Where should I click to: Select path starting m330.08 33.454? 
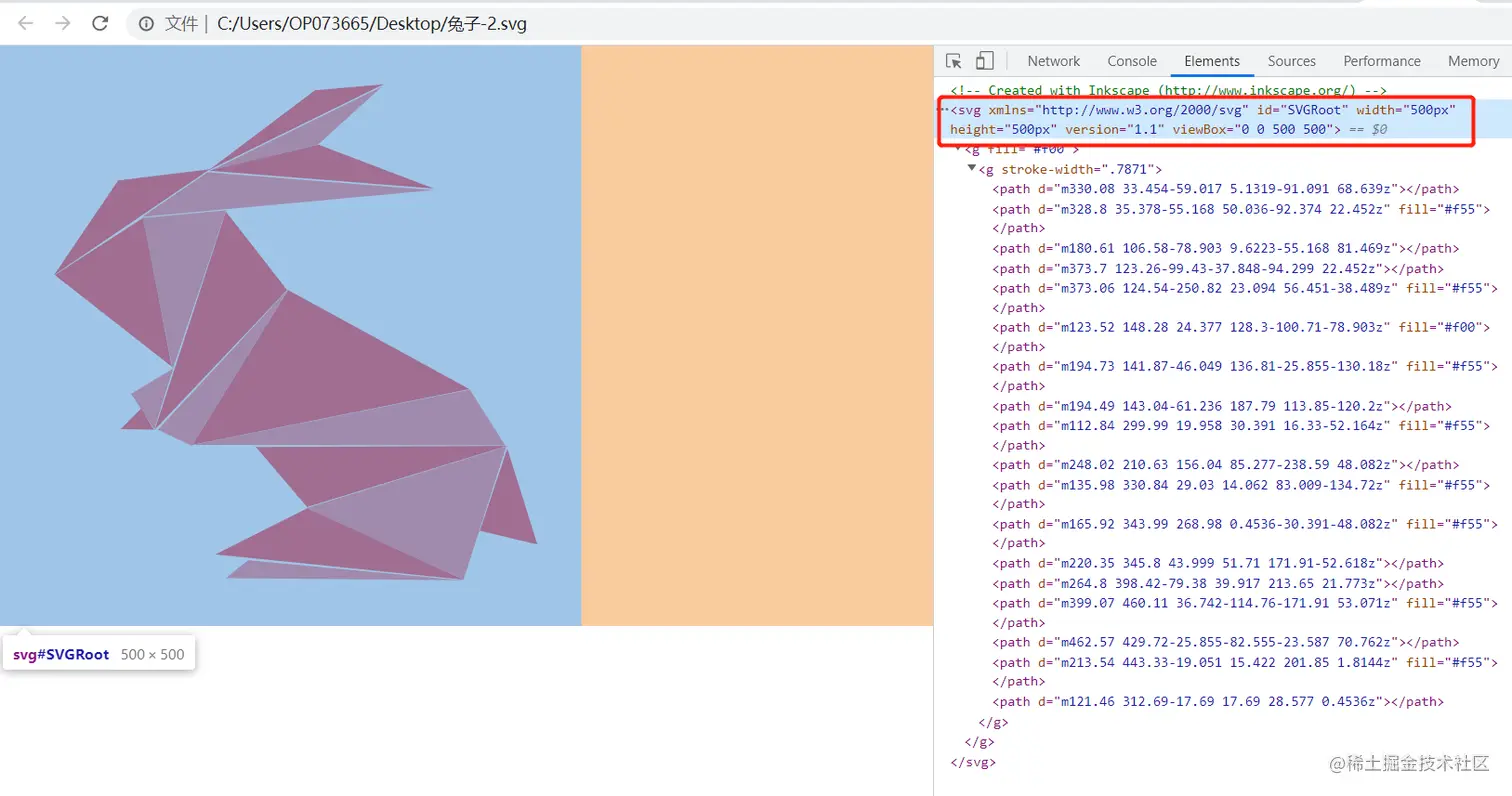[1226, 189]
